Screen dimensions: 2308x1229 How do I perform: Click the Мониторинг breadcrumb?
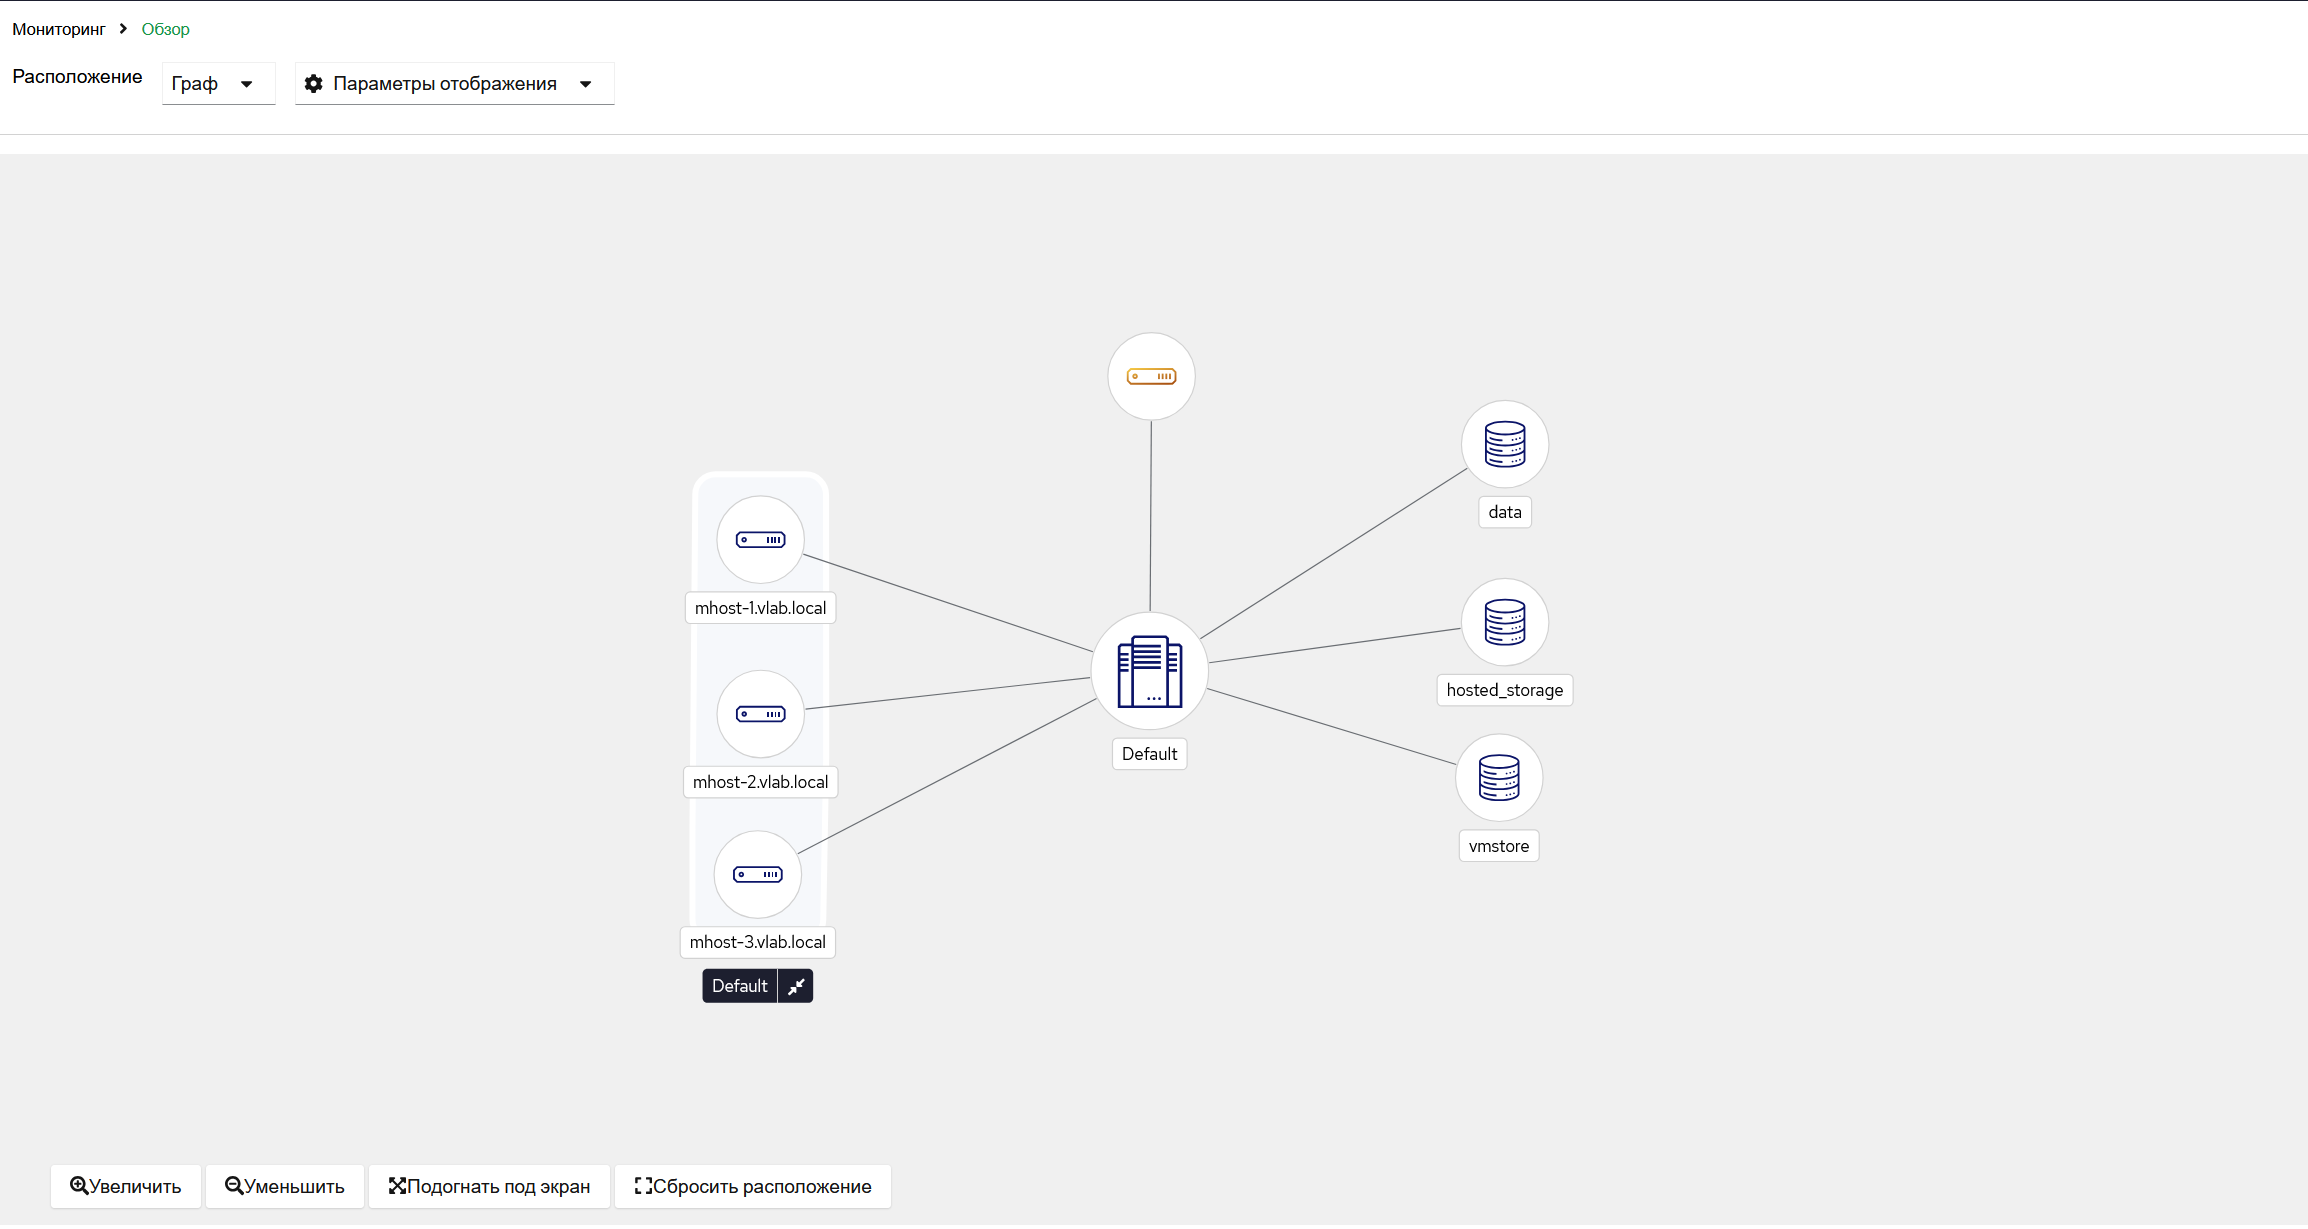[x=58, y=29]
